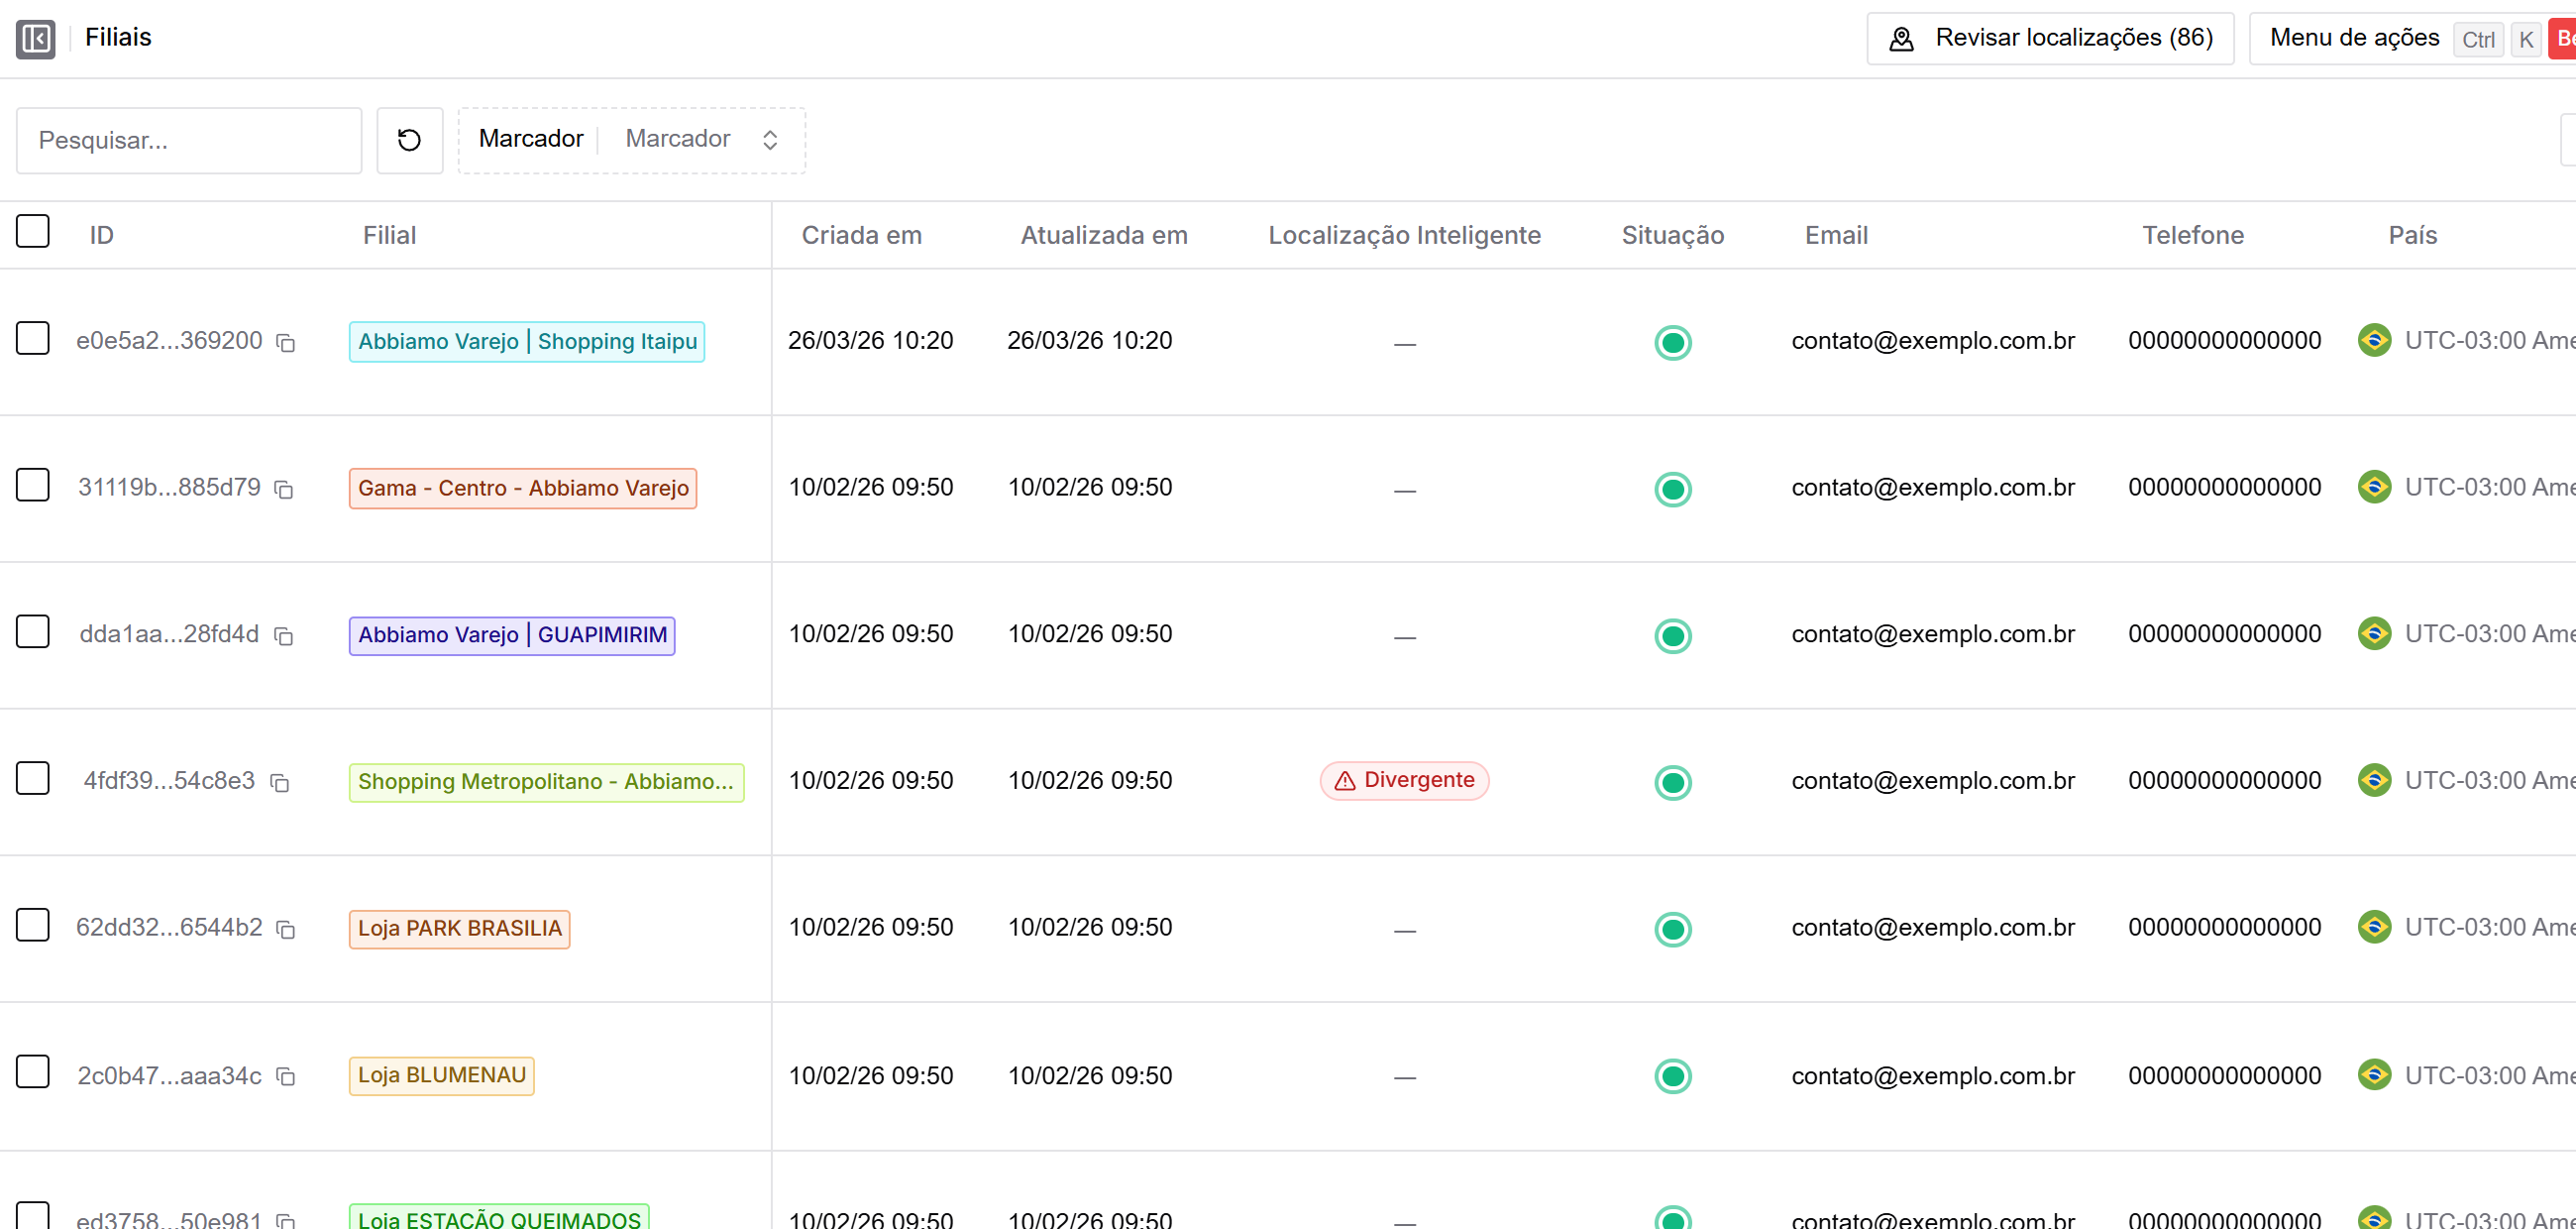2576x1229 pixels.
Task: Copy ID 2c0b47...aaa34c
Action: tap(286, 1076)
